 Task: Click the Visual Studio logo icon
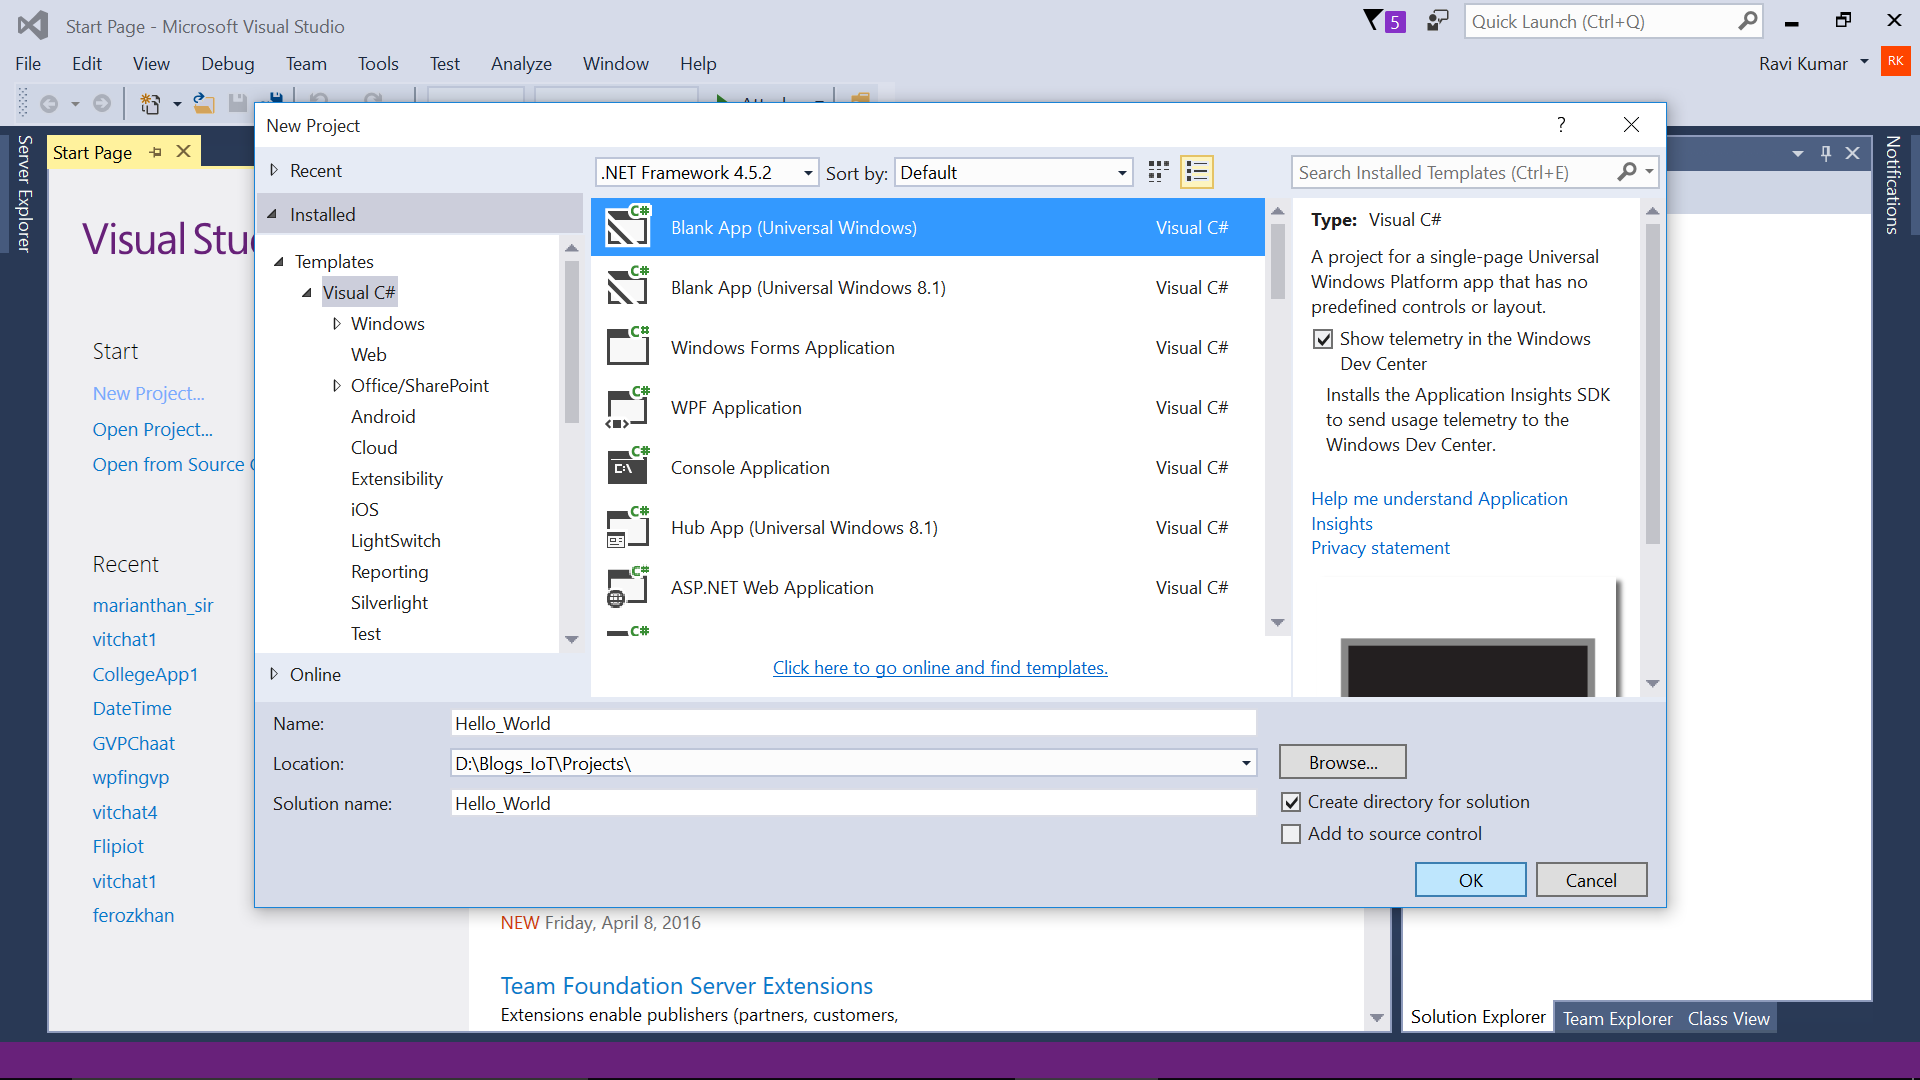point(33,25)
